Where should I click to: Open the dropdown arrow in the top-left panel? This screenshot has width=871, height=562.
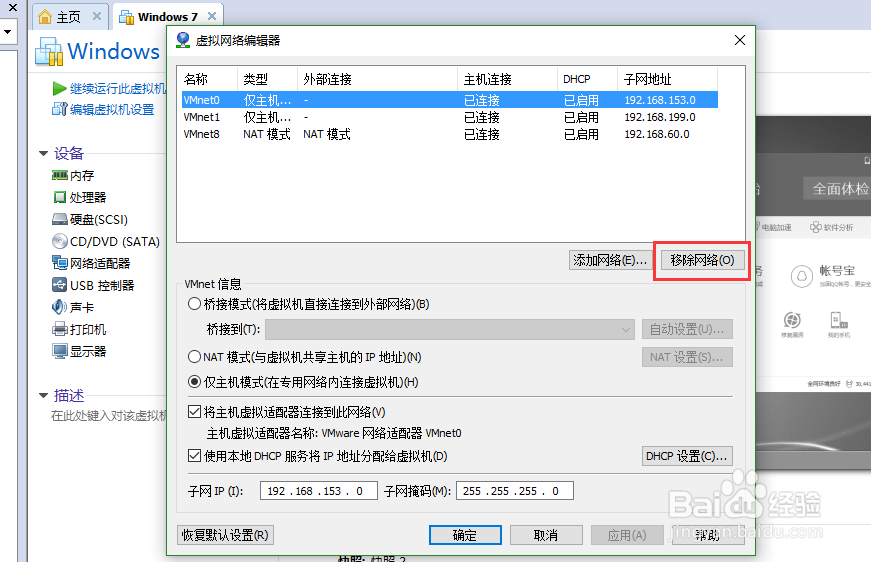(x=8, y=32)
